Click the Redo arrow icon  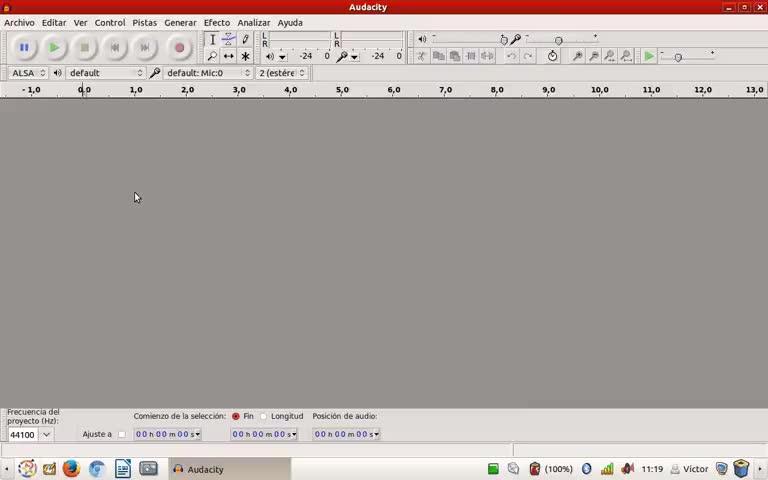click(528, 56)
